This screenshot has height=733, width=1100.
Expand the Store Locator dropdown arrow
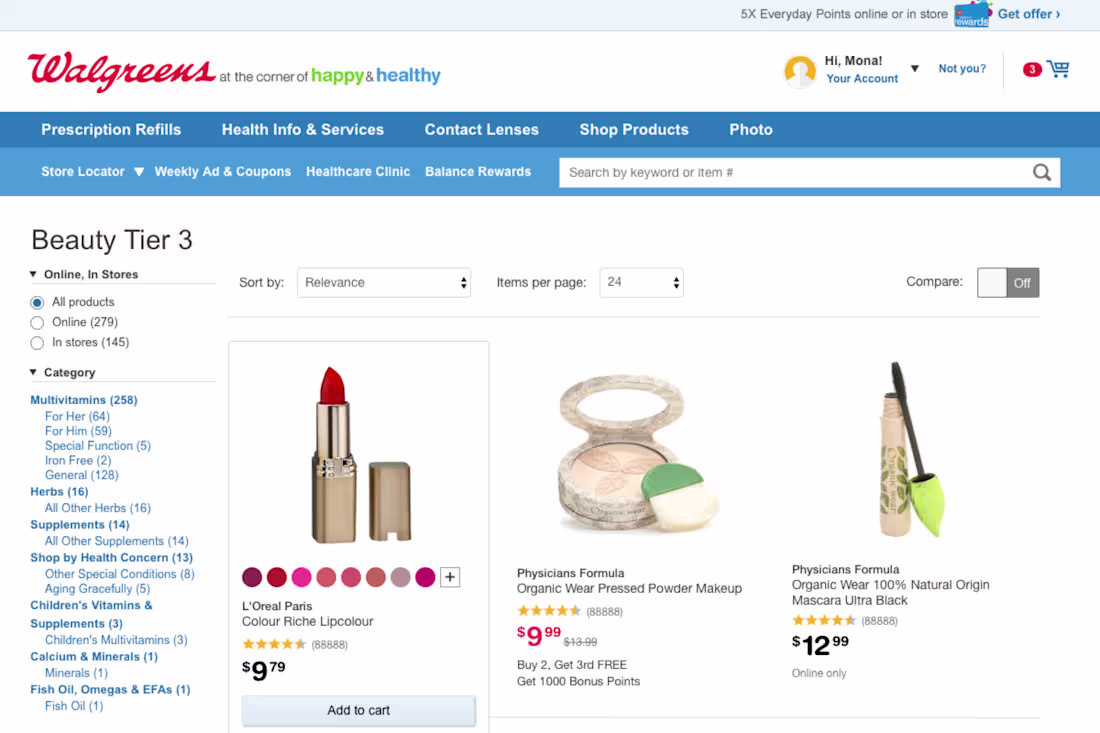[x=137, y=171]
